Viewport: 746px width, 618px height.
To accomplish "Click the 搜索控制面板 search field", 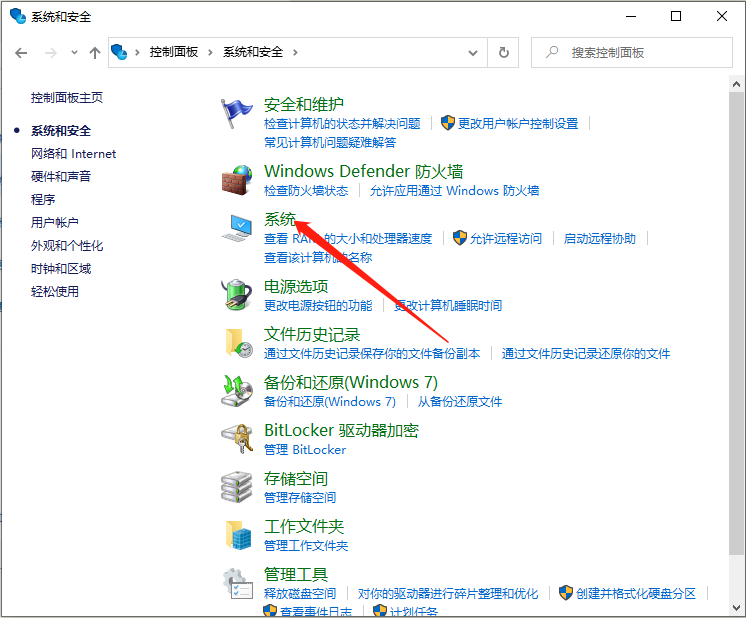I will click(632, 52).
